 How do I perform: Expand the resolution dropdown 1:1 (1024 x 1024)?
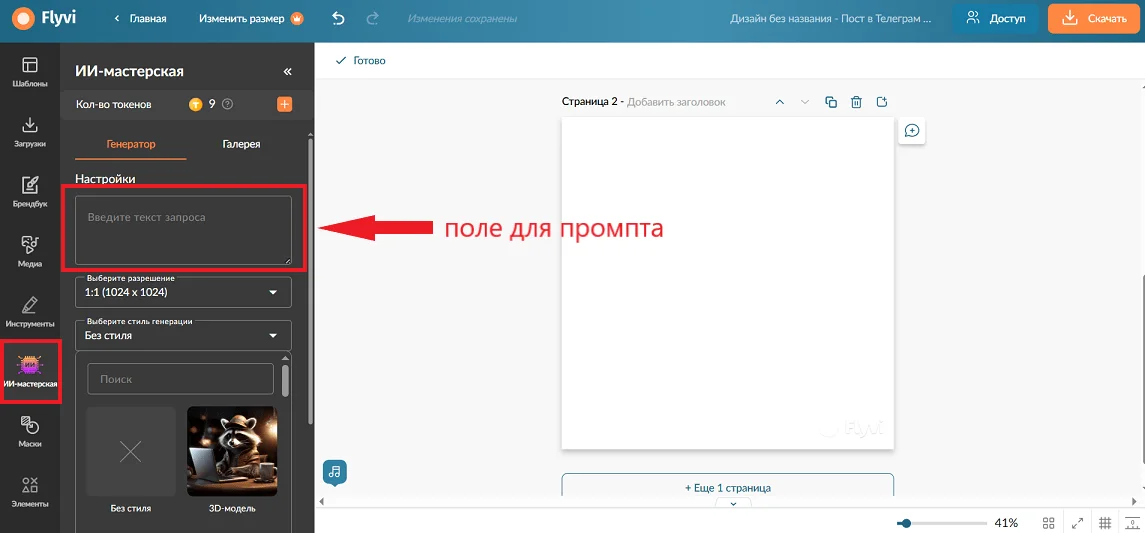point(183,292)
